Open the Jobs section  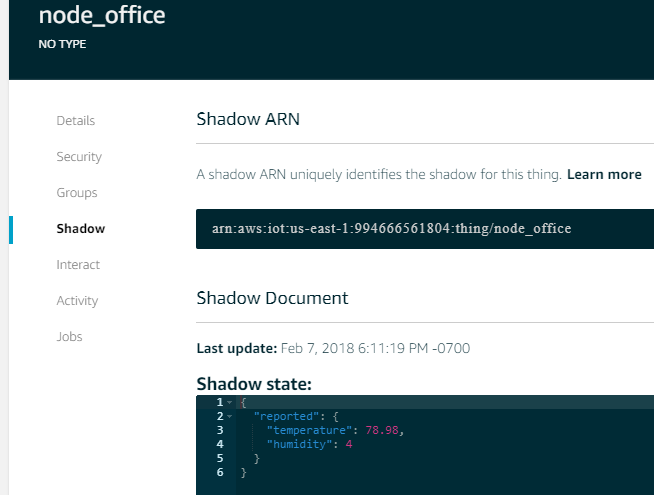(x=69, y=337)
